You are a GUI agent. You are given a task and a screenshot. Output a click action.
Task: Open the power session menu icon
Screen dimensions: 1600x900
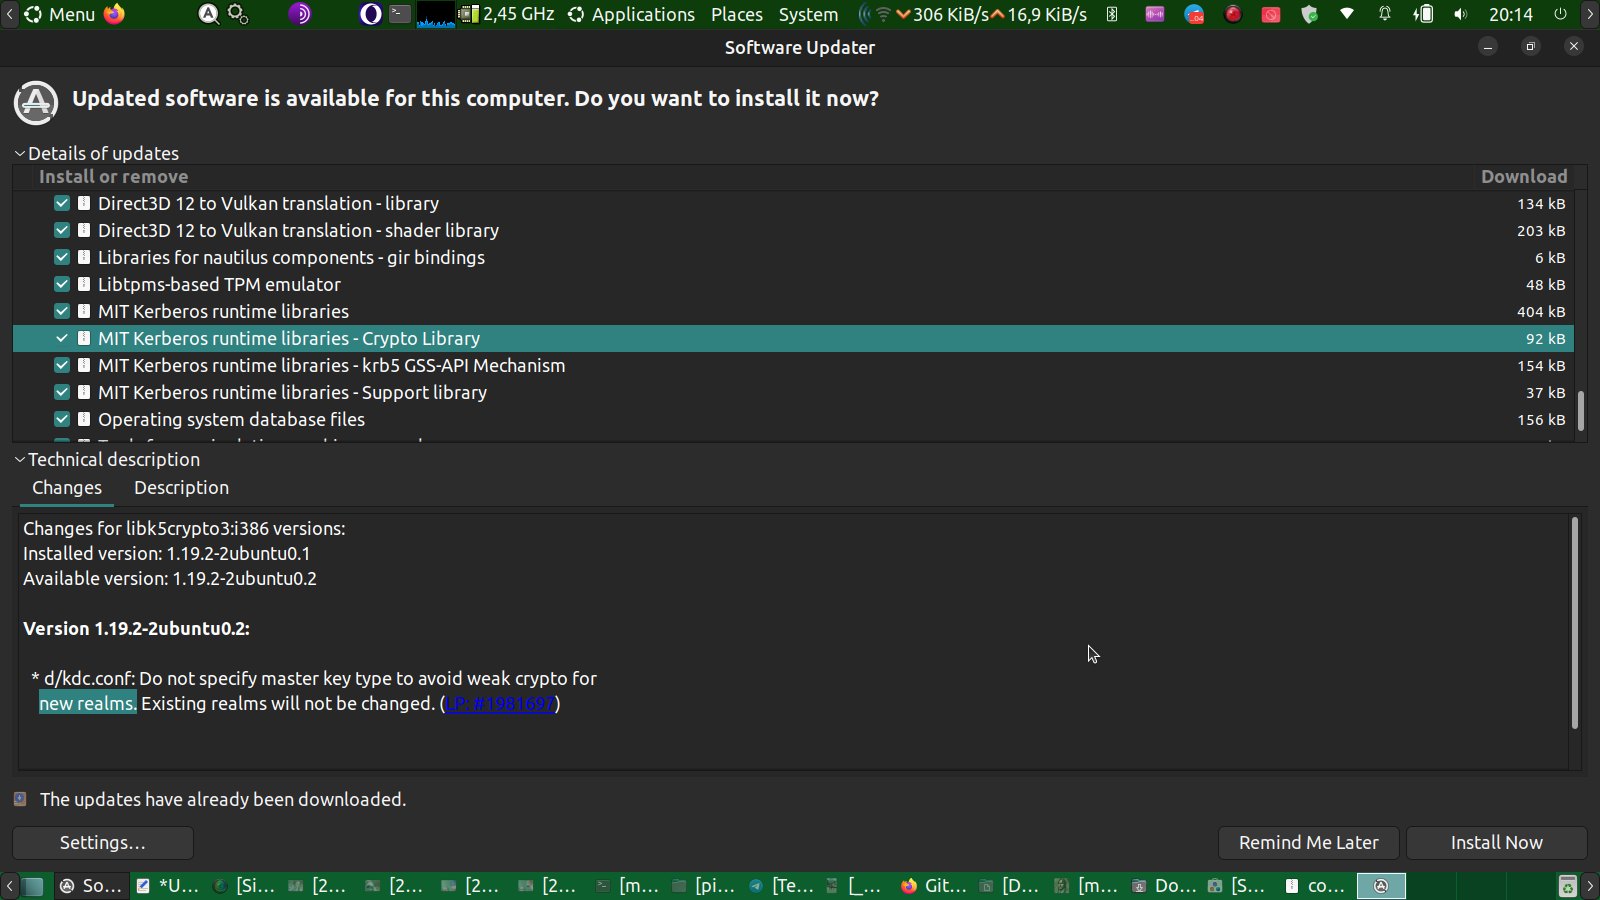point(1560,14)
